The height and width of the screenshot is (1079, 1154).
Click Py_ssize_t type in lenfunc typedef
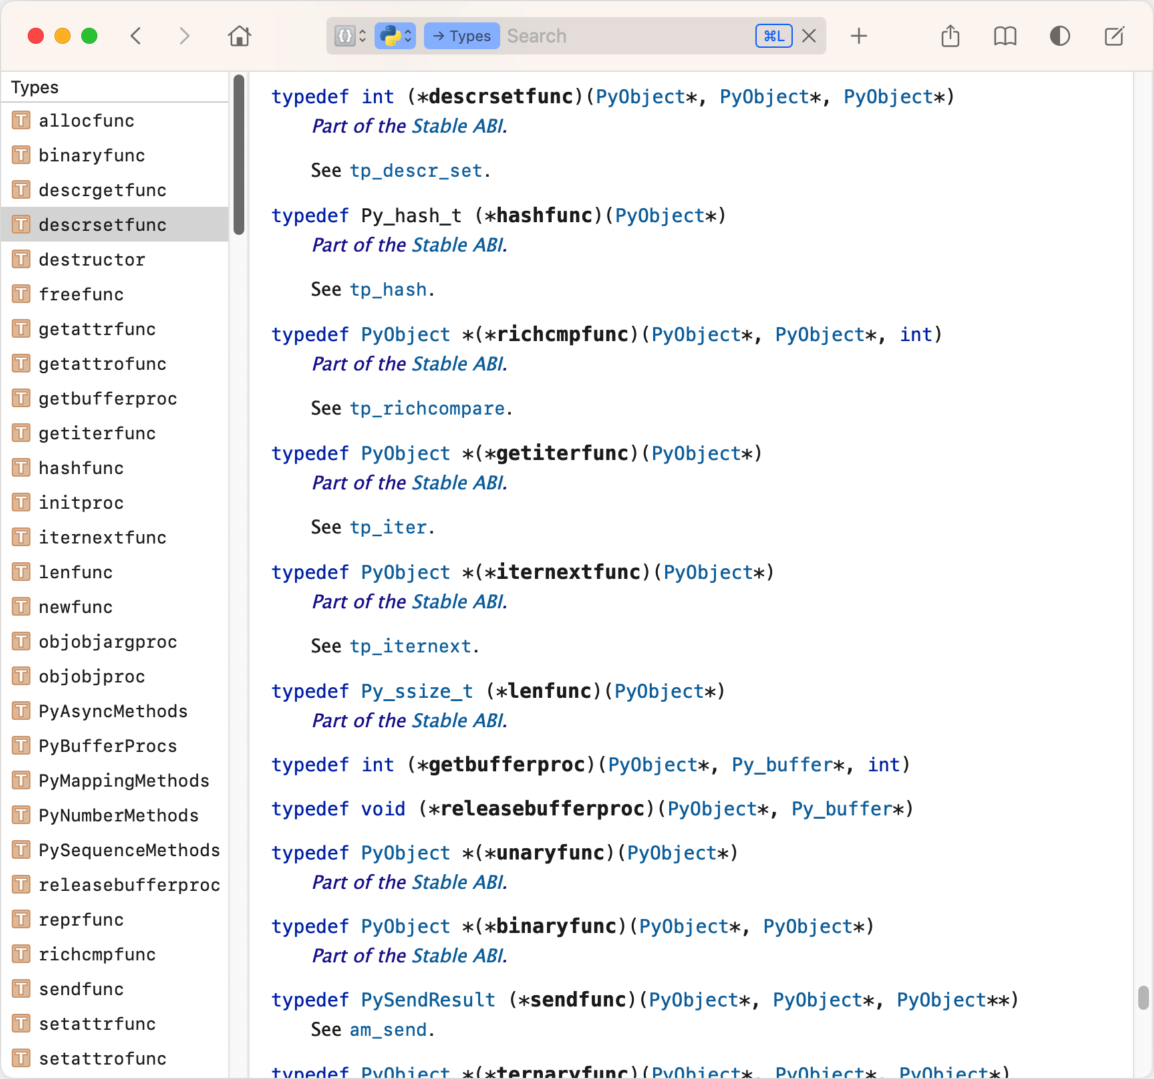click(417, 692)
